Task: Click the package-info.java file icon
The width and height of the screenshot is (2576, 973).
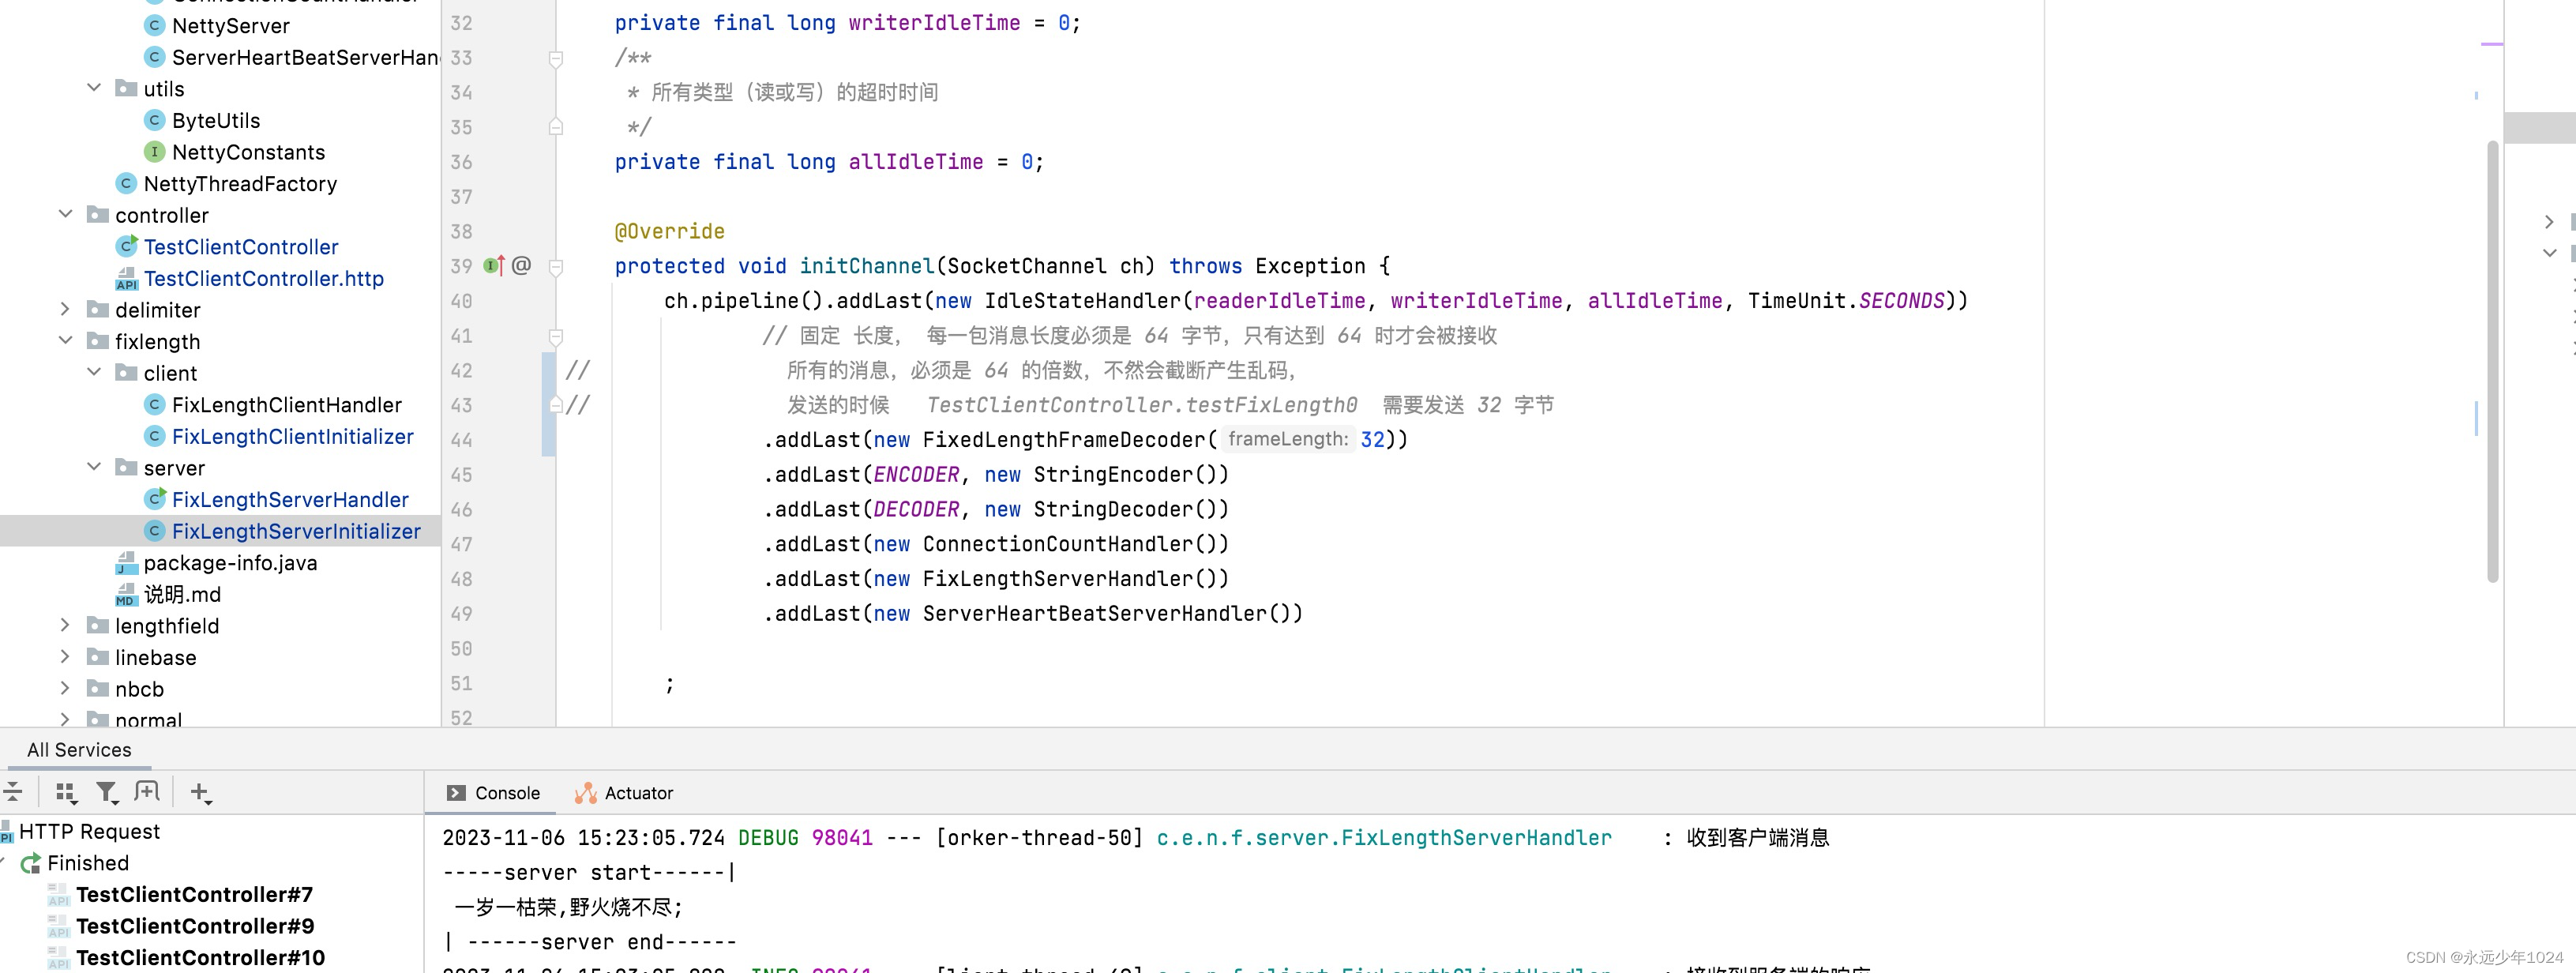Action: 126,563
